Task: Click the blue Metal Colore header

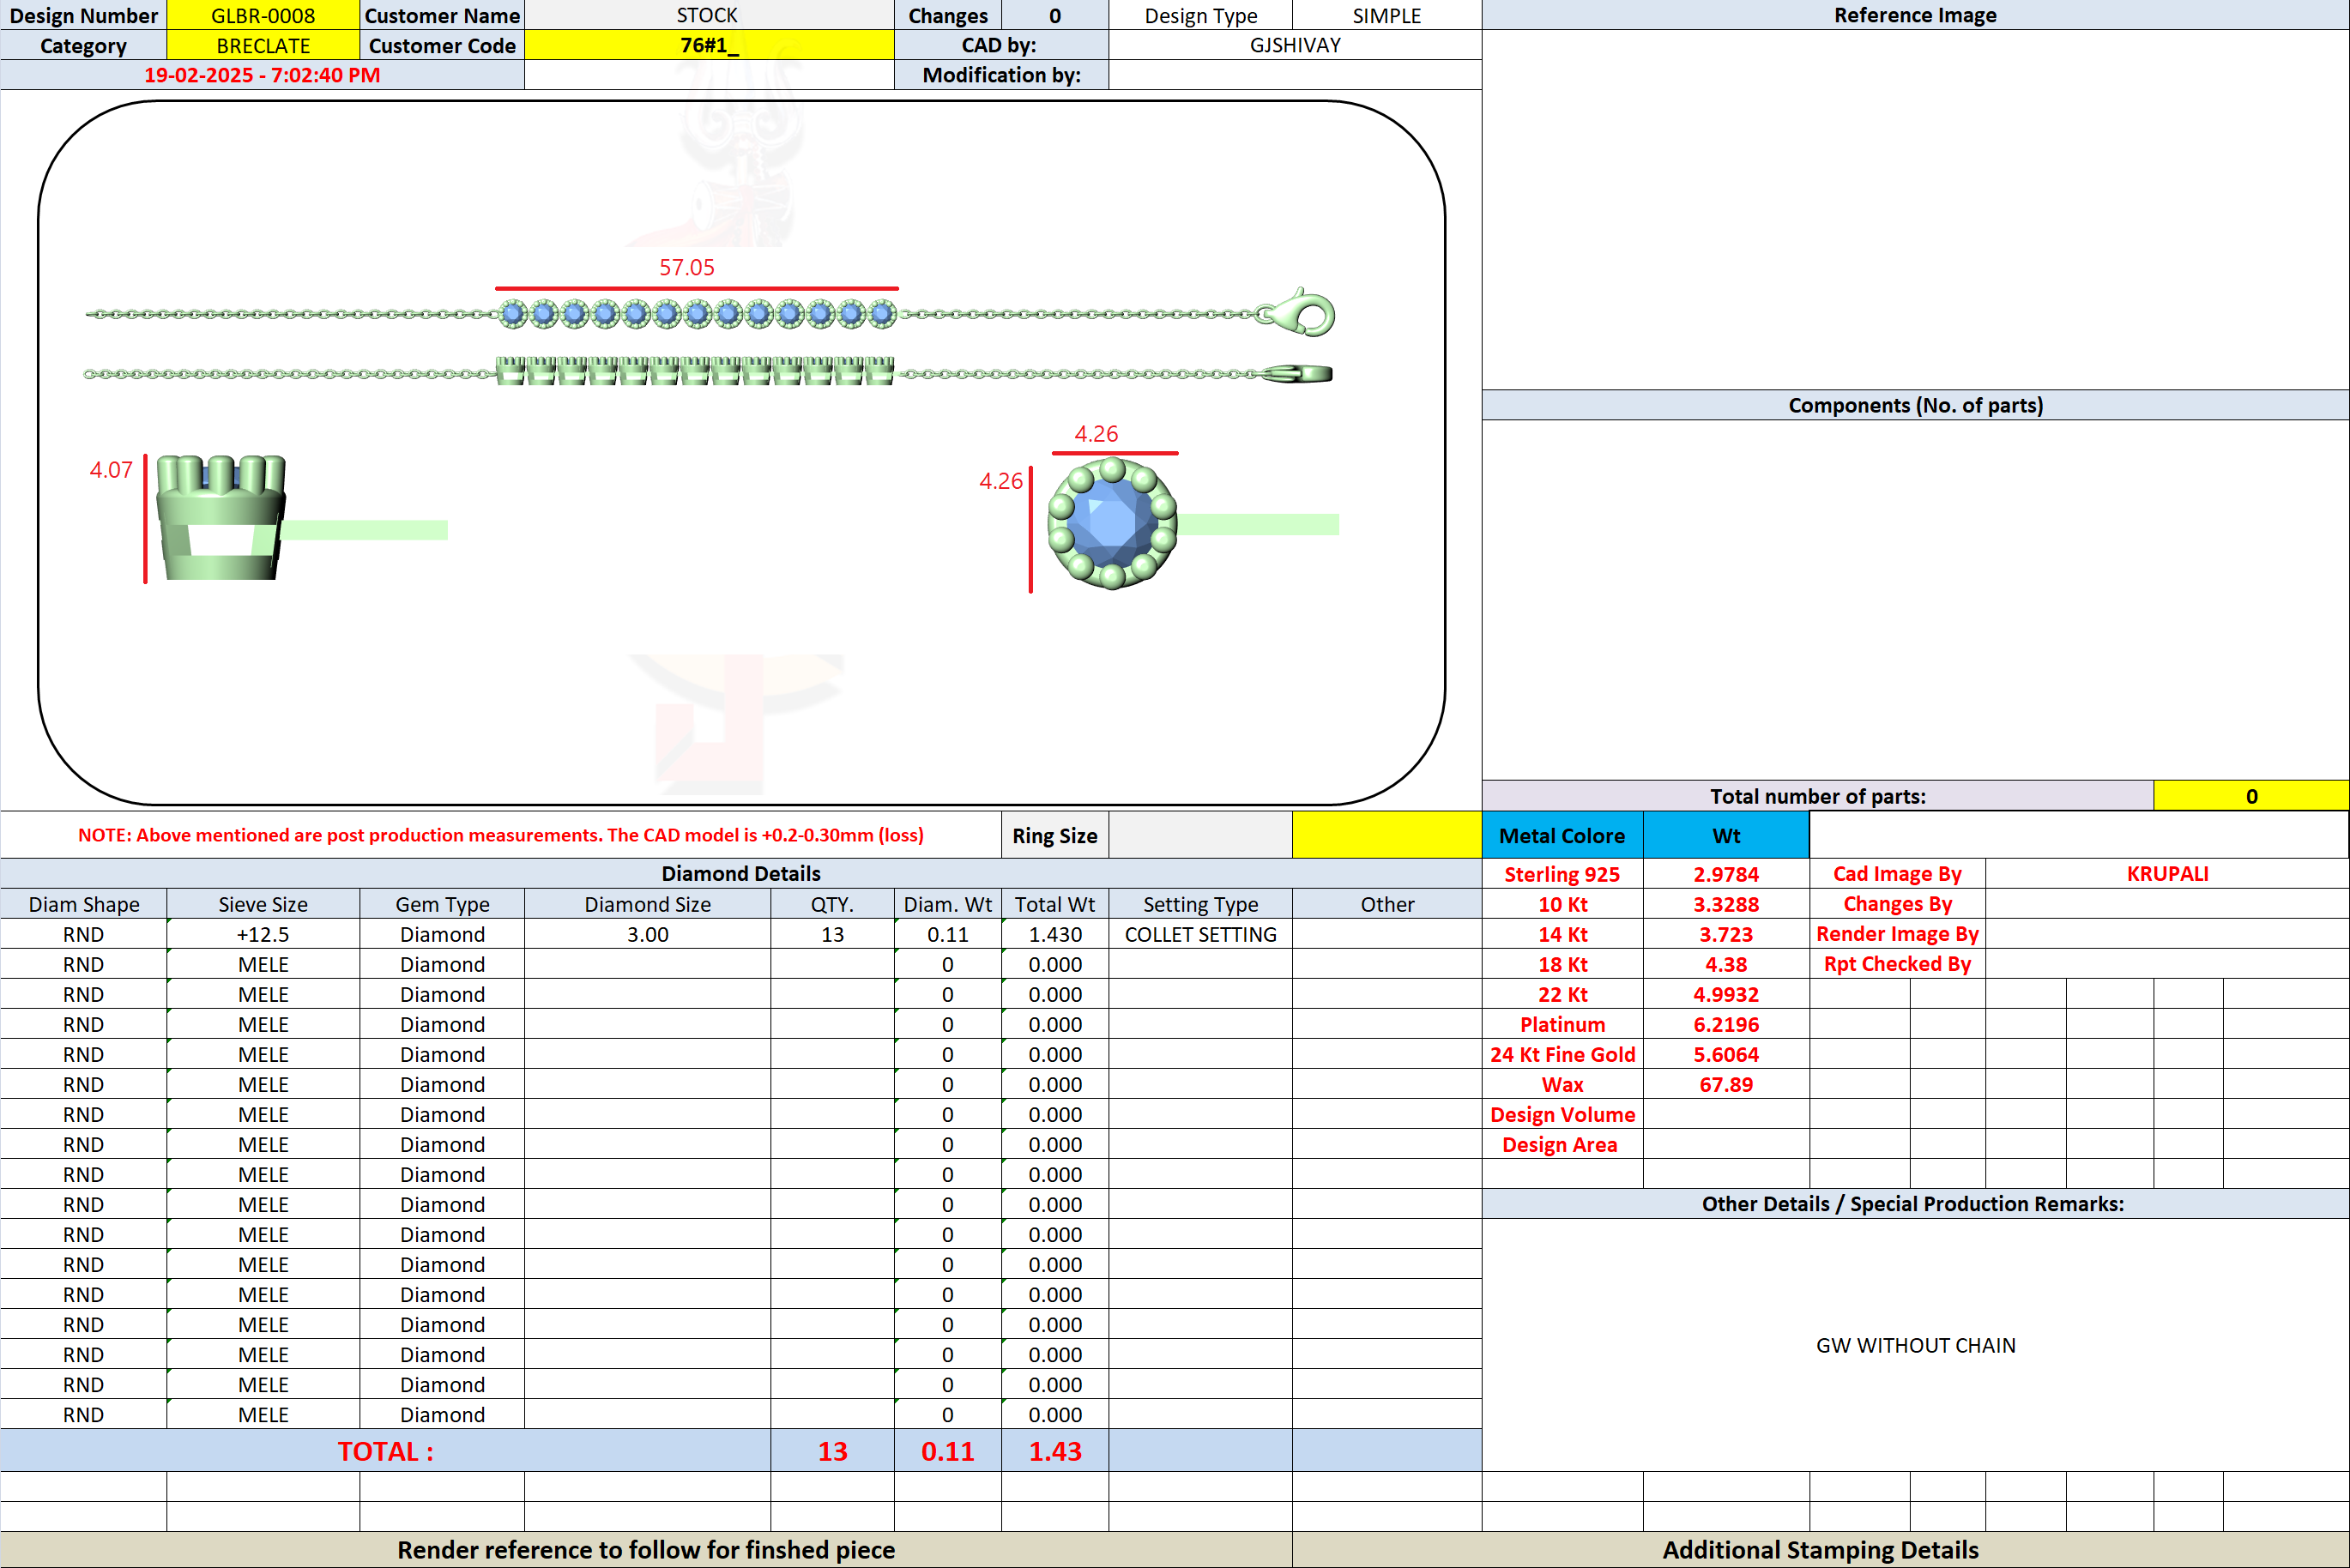Action: tap(1562, 835)
